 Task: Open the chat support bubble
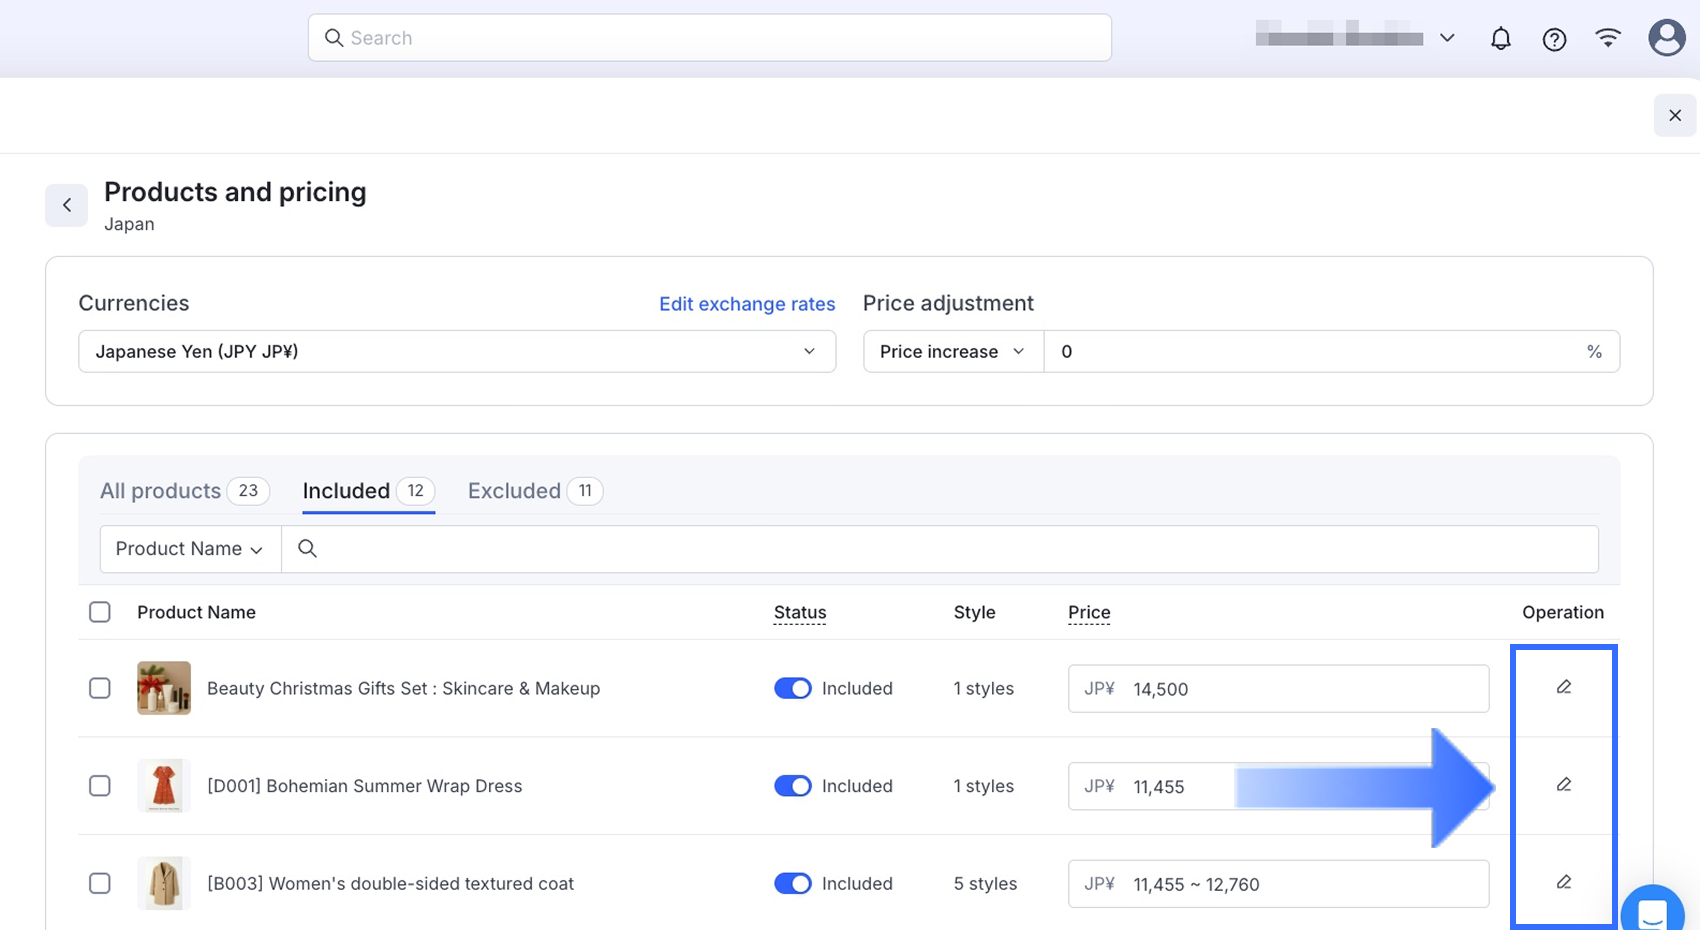1652,911
